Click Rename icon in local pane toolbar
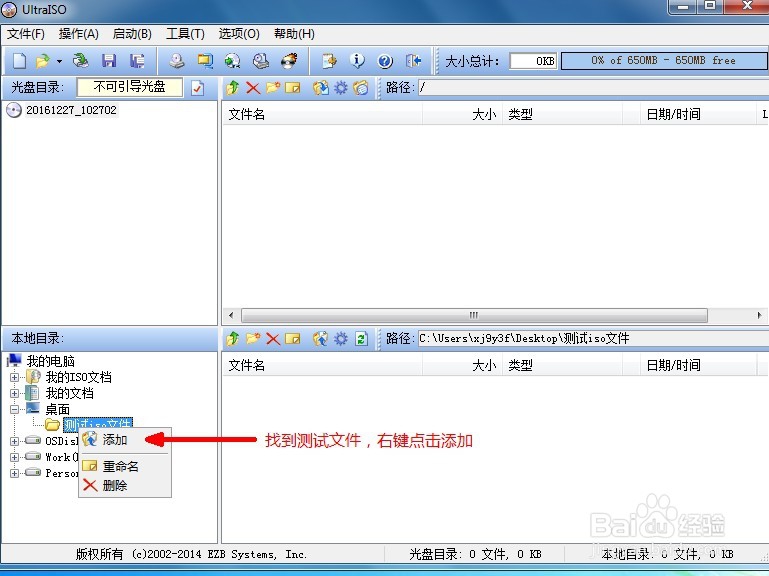 click(293, 339)
